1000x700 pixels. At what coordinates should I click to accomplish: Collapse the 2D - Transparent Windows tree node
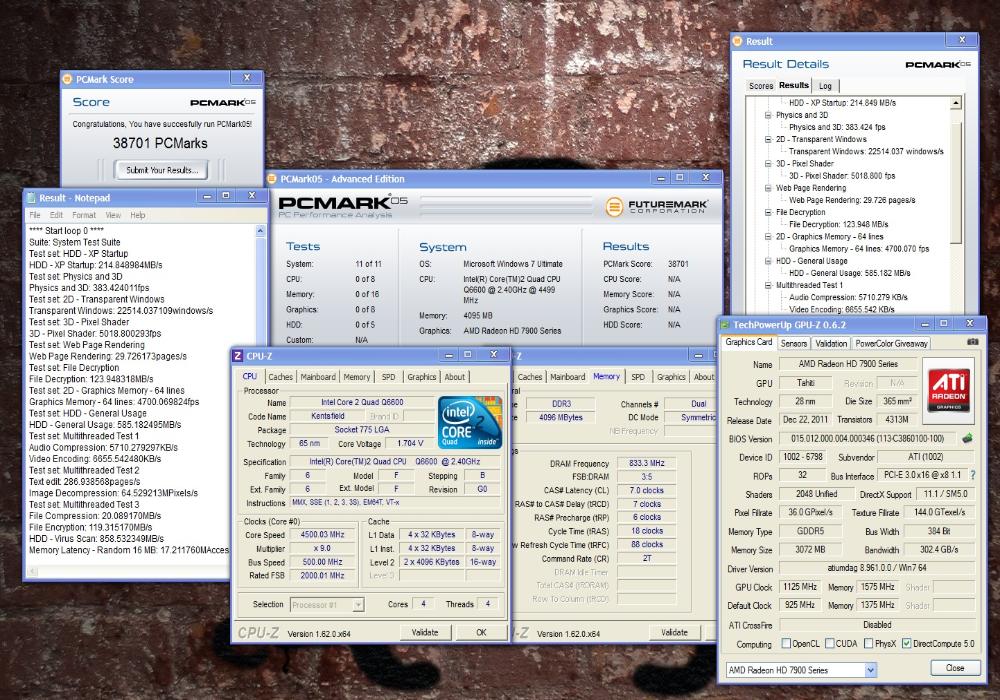coord(768,139)
